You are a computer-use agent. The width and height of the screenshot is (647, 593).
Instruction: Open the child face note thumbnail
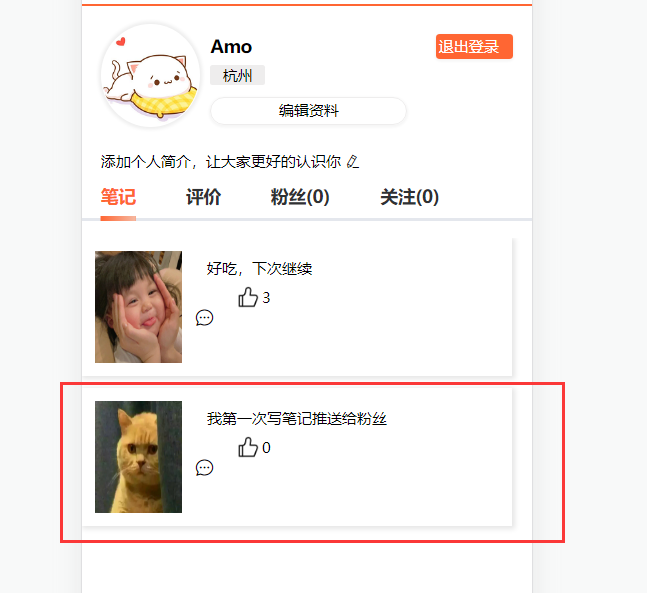click(x=138, y=307)
